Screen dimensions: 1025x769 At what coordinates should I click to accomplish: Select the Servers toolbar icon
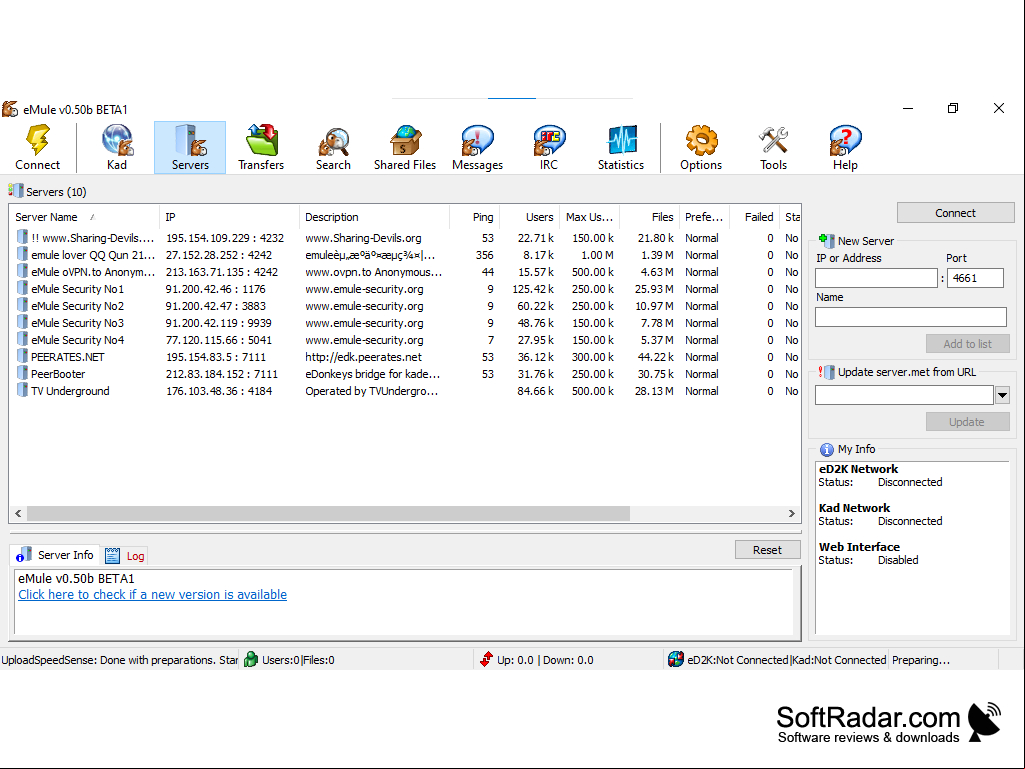190,147
